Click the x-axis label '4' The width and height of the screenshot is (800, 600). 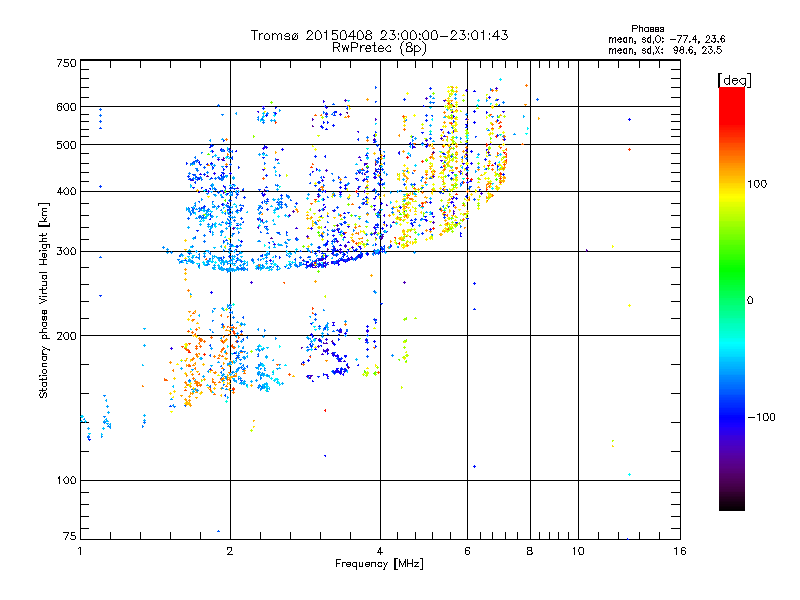pyautogui.click(x=380, y=551)
